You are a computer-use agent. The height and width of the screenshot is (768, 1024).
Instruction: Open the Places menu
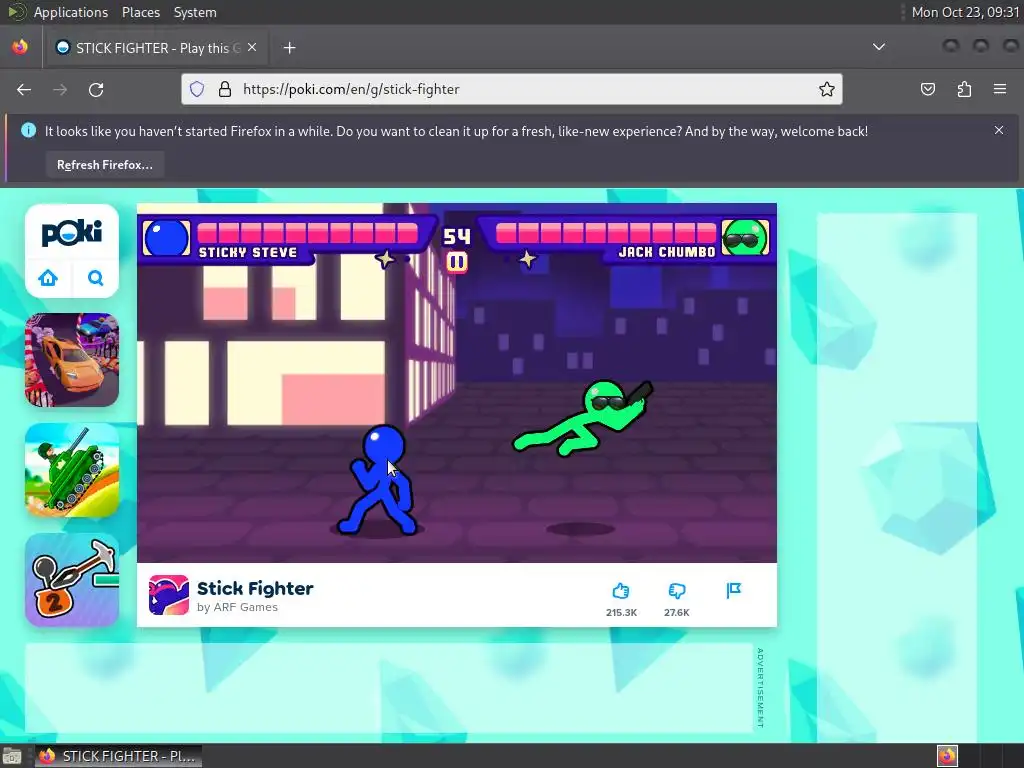click(x=141, y=12)
